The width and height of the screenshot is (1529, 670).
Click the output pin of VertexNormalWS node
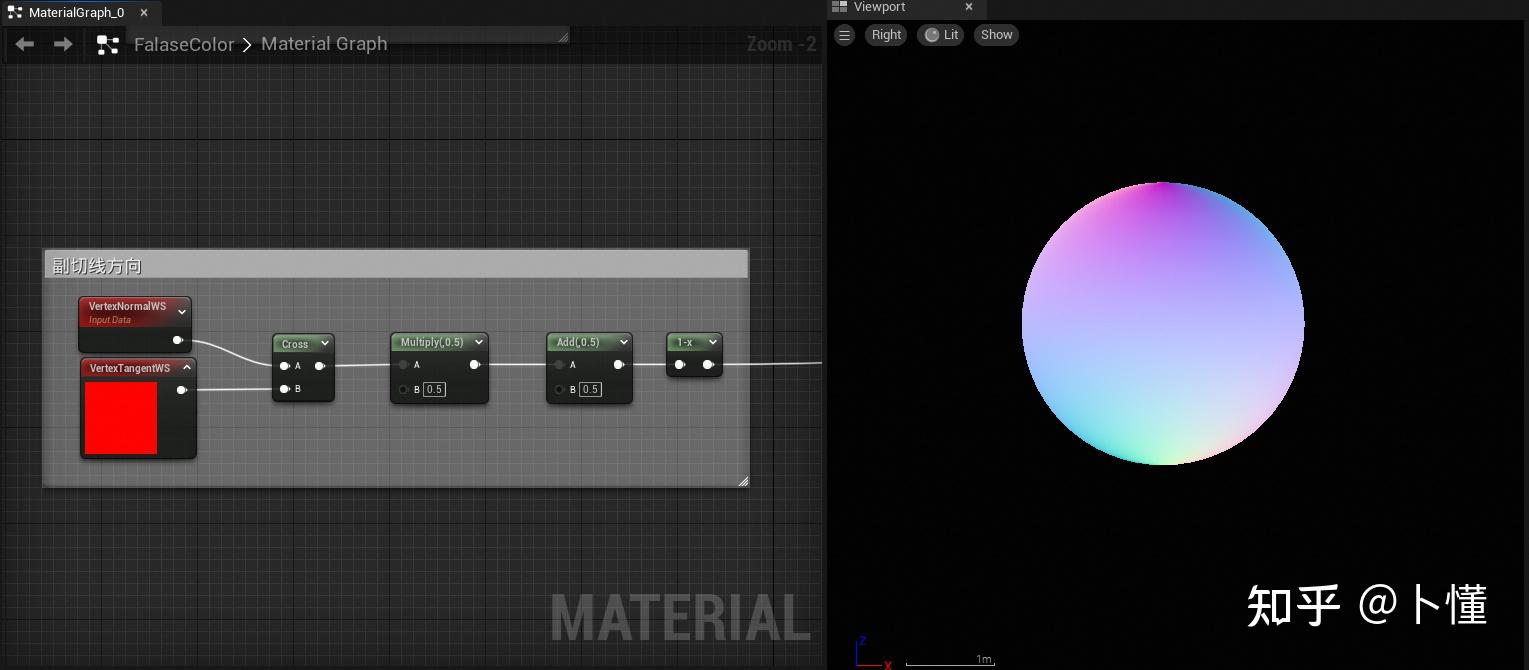point(178,340)
